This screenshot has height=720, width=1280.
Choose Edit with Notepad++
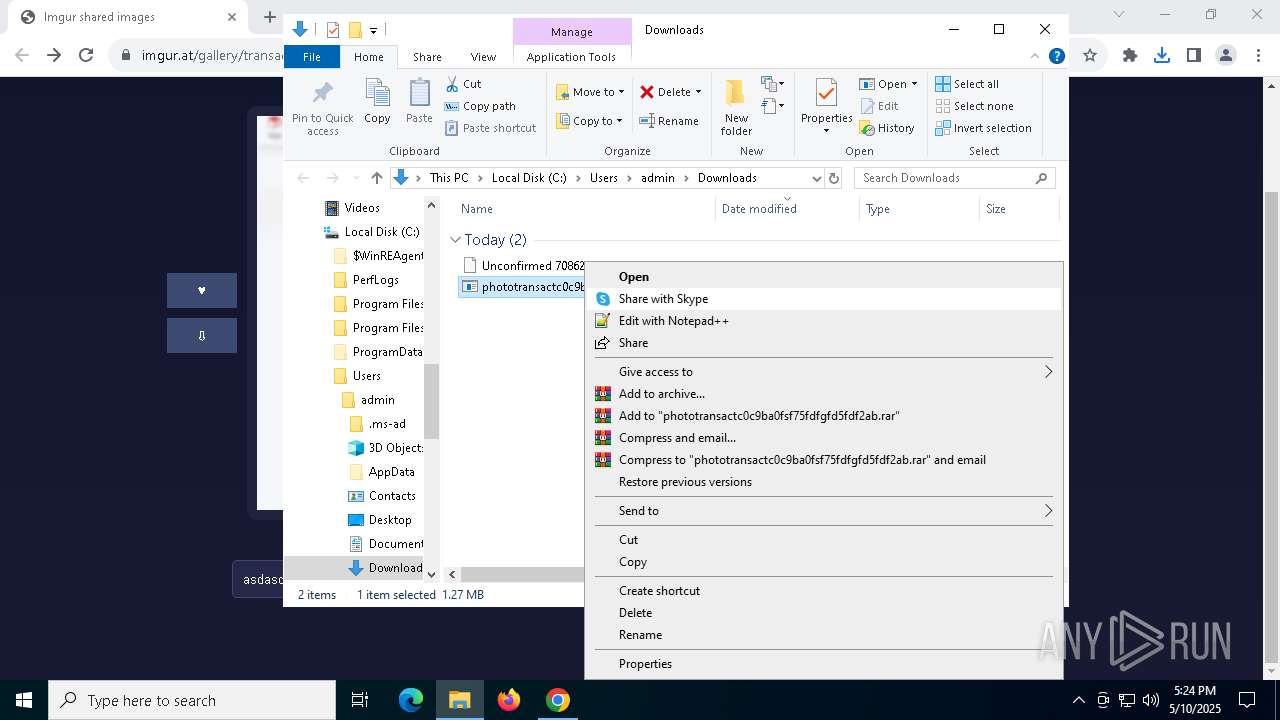point(823,321)
